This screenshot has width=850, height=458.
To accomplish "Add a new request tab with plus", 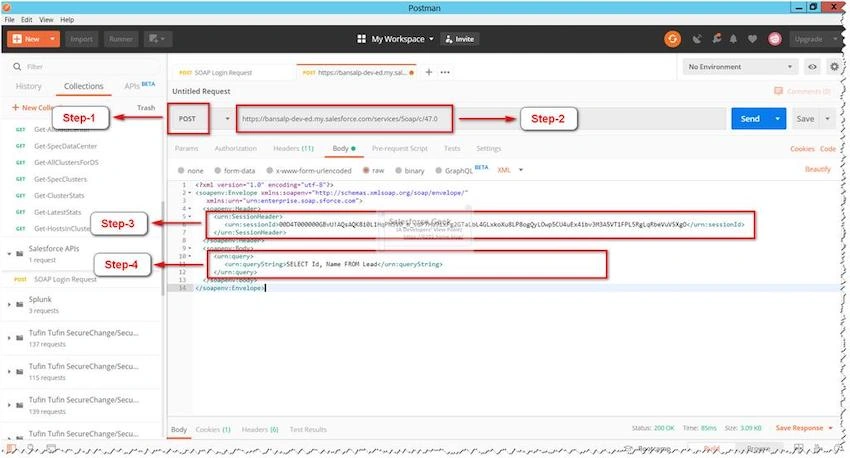I will [428, 72].
